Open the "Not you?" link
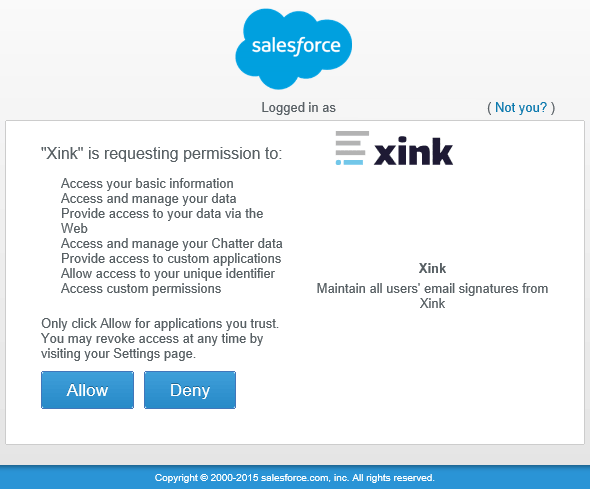This screenshot has height=489, width=590. point(521,108)
